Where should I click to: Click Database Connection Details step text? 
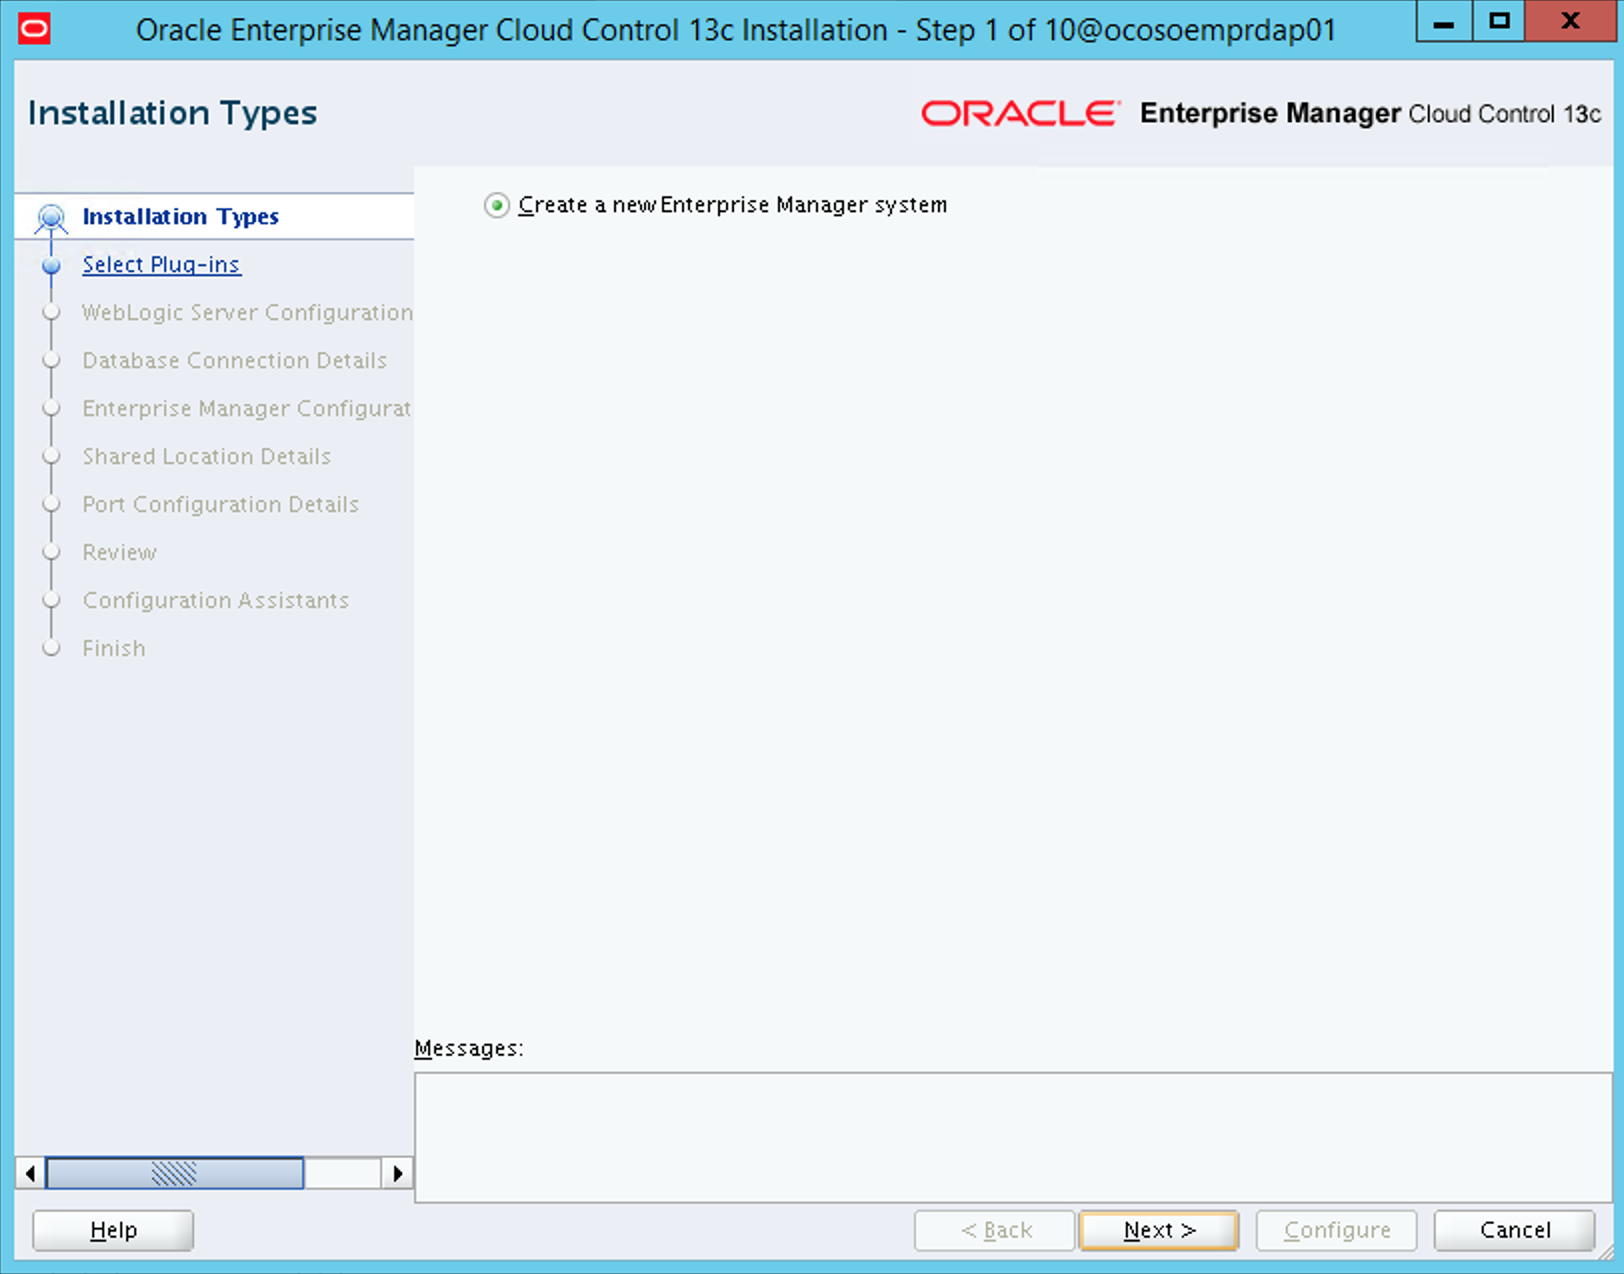pyautogui.click(x=234, y=360)
